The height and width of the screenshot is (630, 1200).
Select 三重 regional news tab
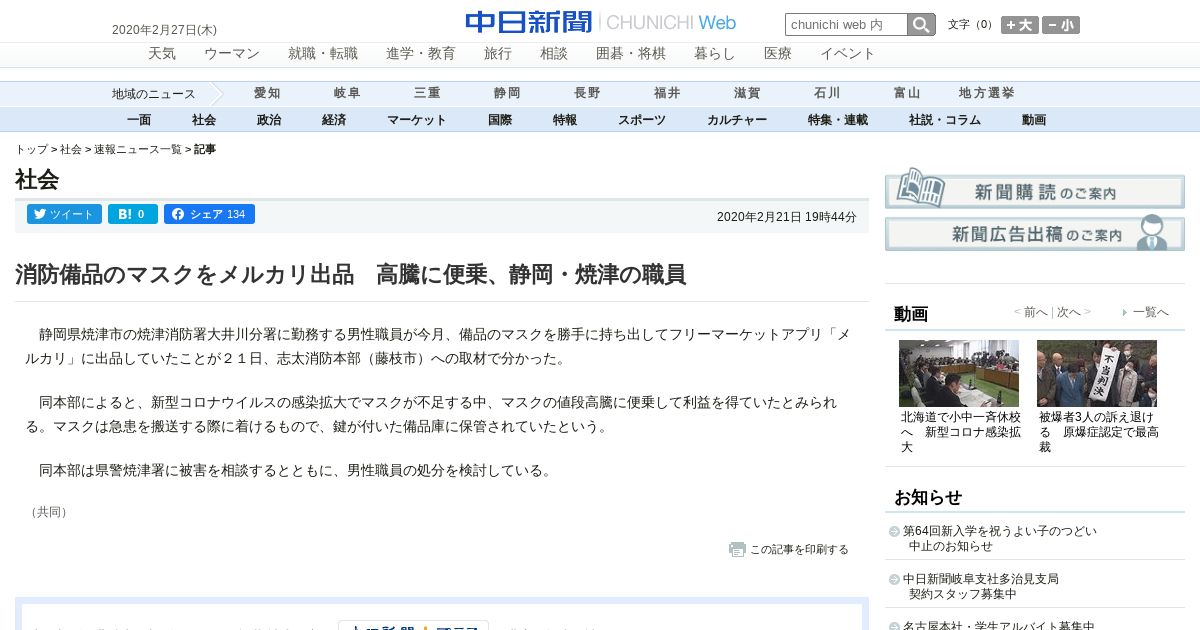point(427,93)
